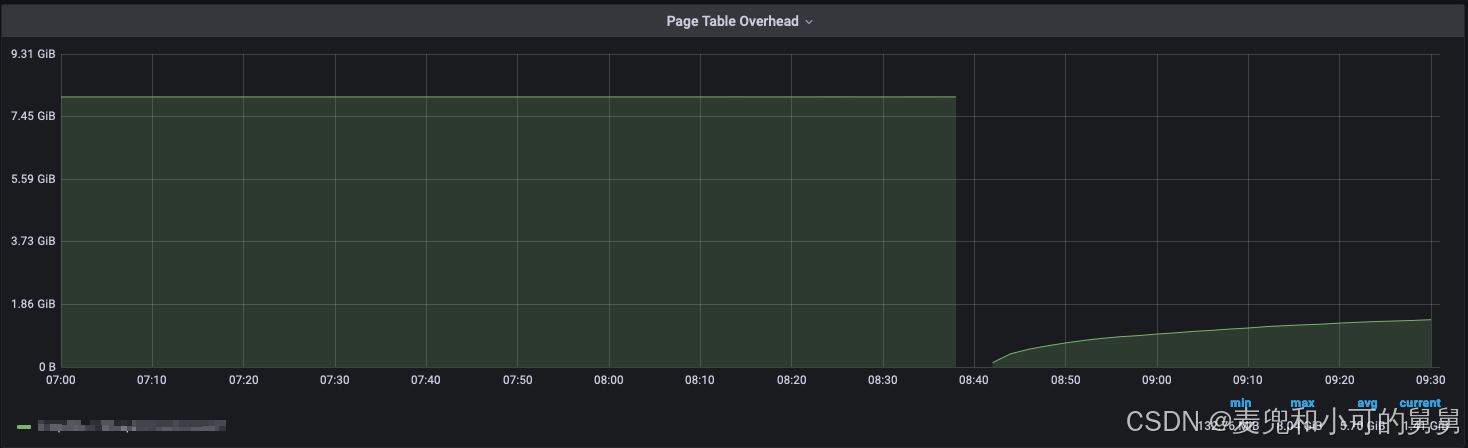Image resolution: width=1468 pixels, height=448 pixels.
Task: Toggle the blurred series name in legend
Action: pos(131,426)
